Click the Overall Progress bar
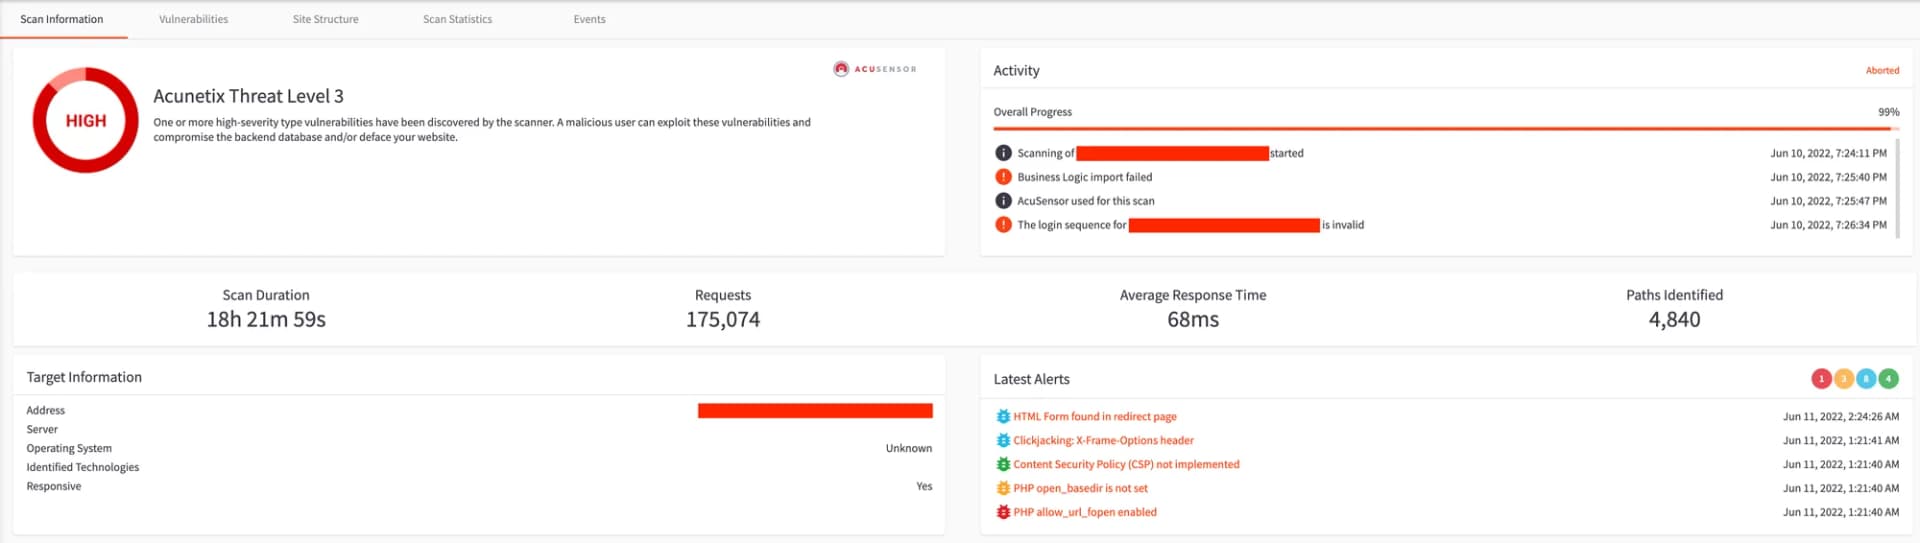Image resolution: width=1920 pixels, height=543 pixels. 1440,129
